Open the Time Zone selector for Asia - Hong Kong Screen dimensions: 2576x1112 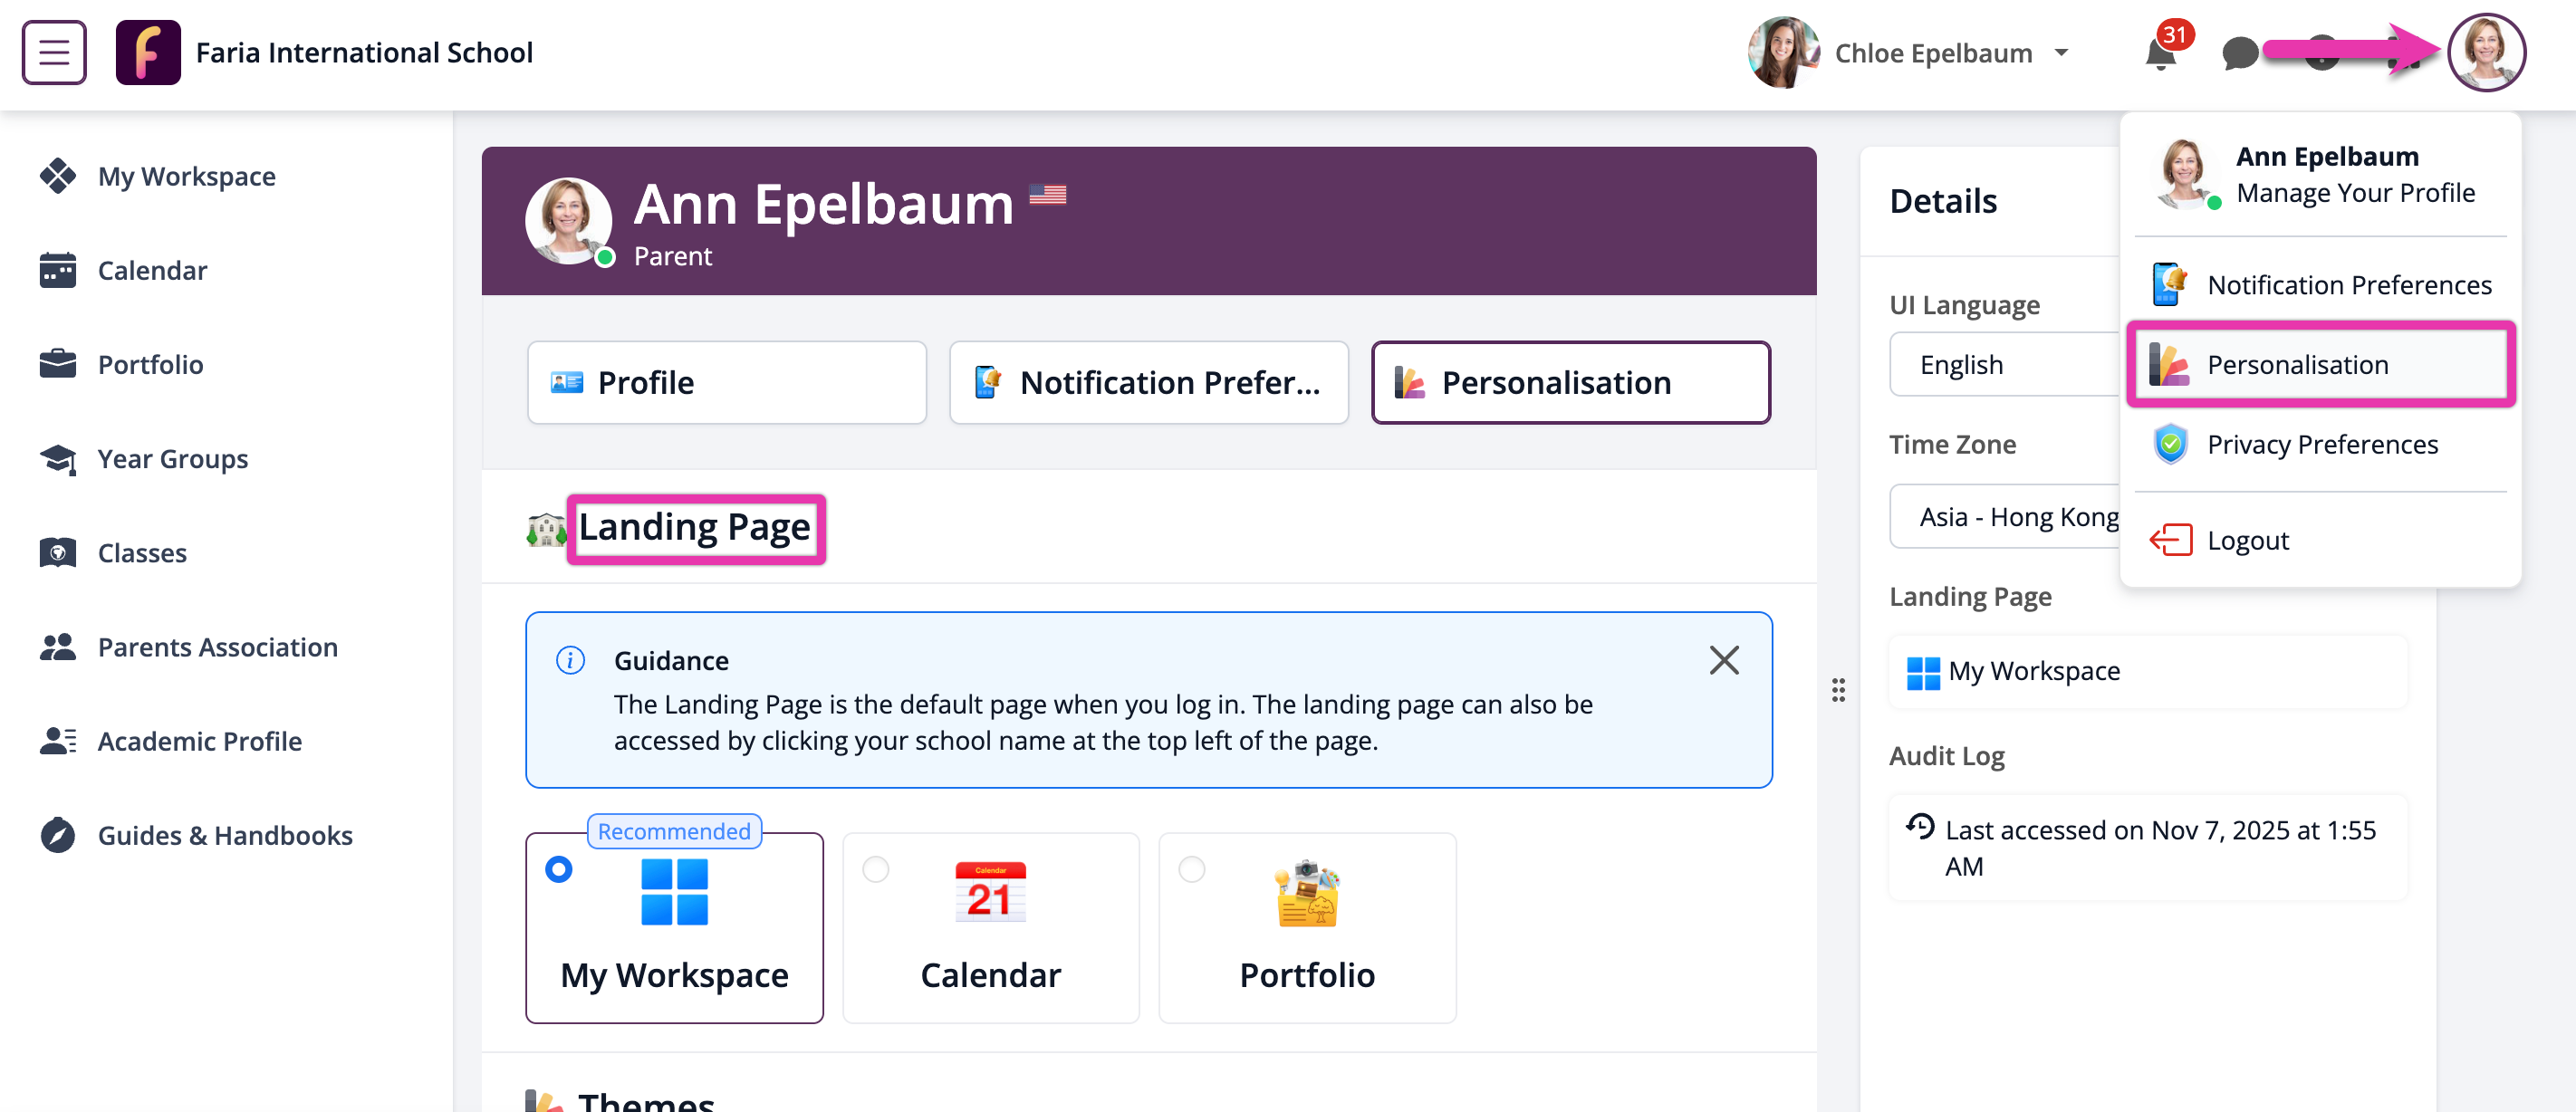click(2020, 516)
